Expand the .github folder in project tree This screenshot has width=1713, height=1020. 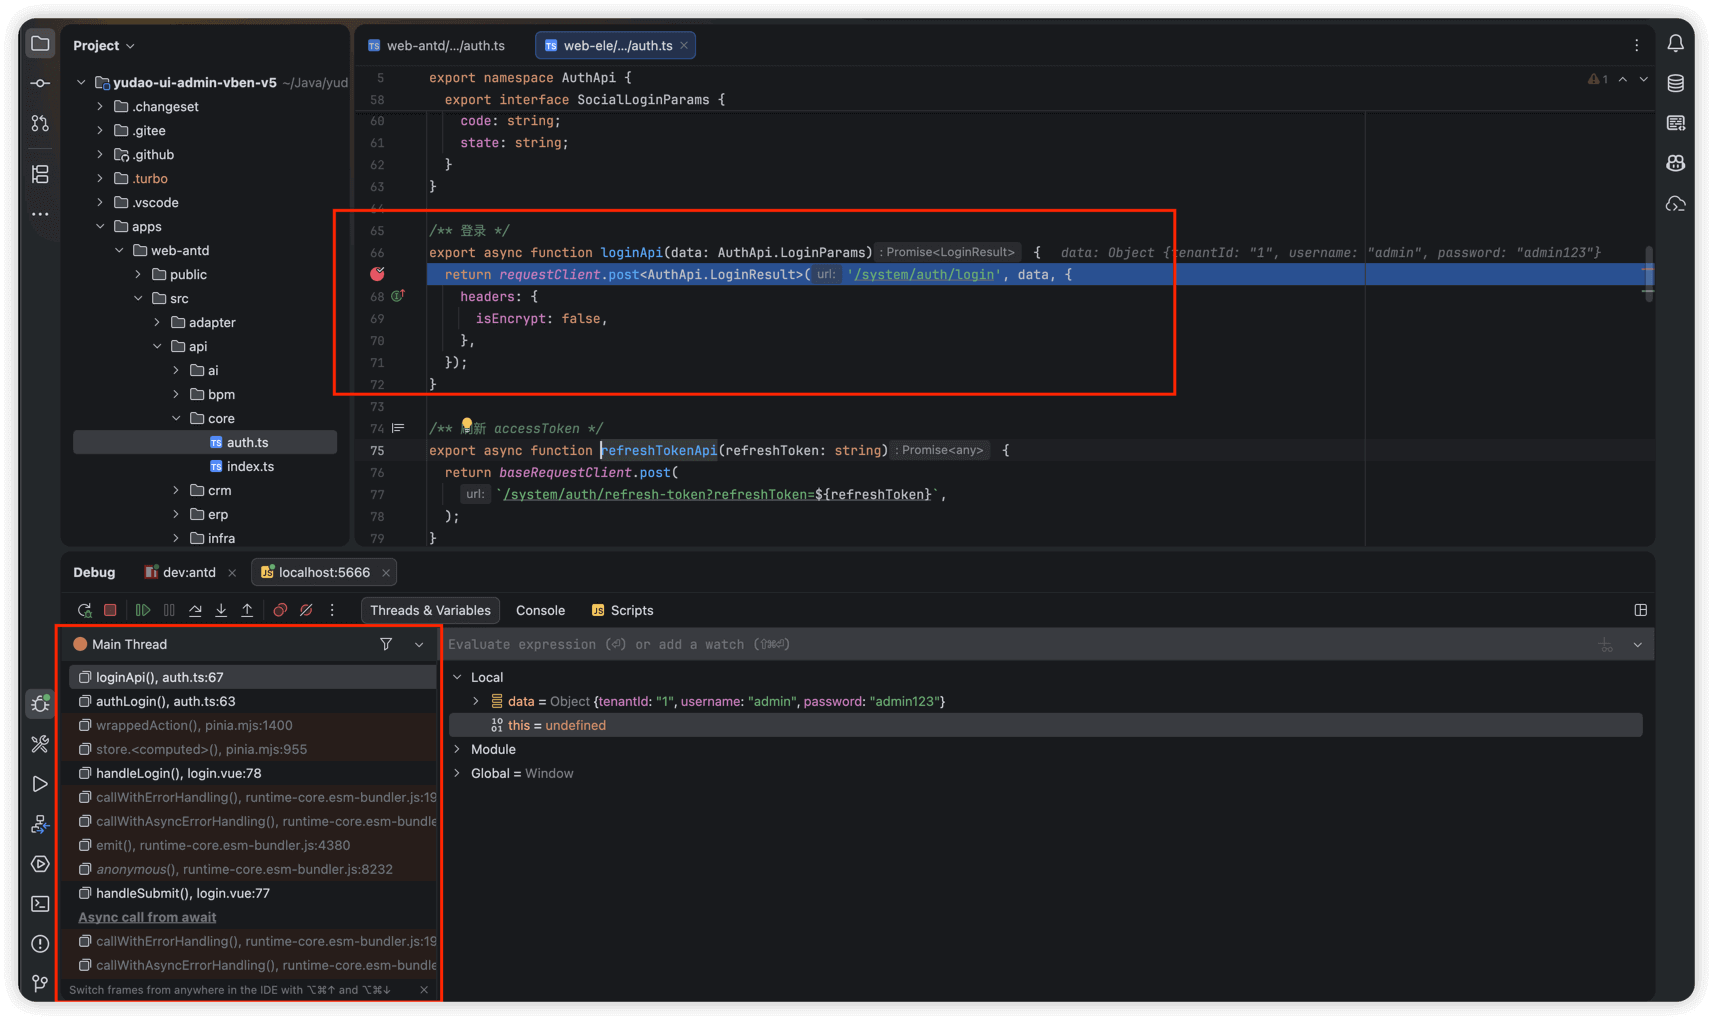(100, 155)
